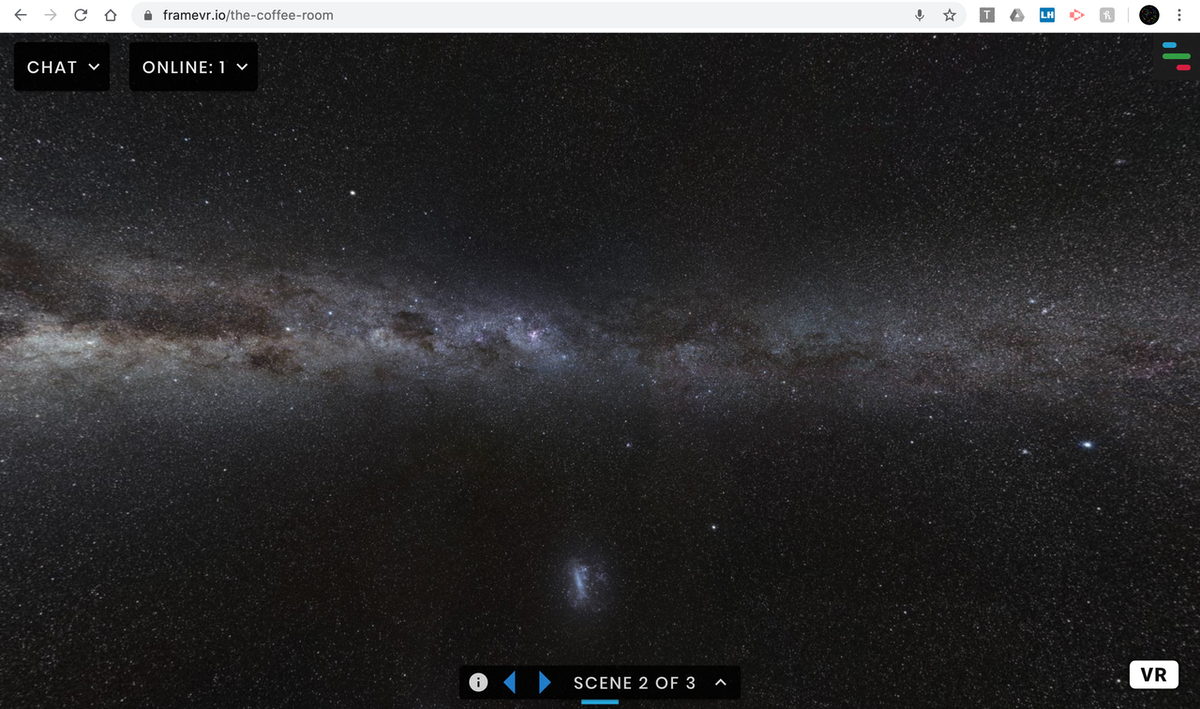Bookmark this page with the star icon

[949, 16]
